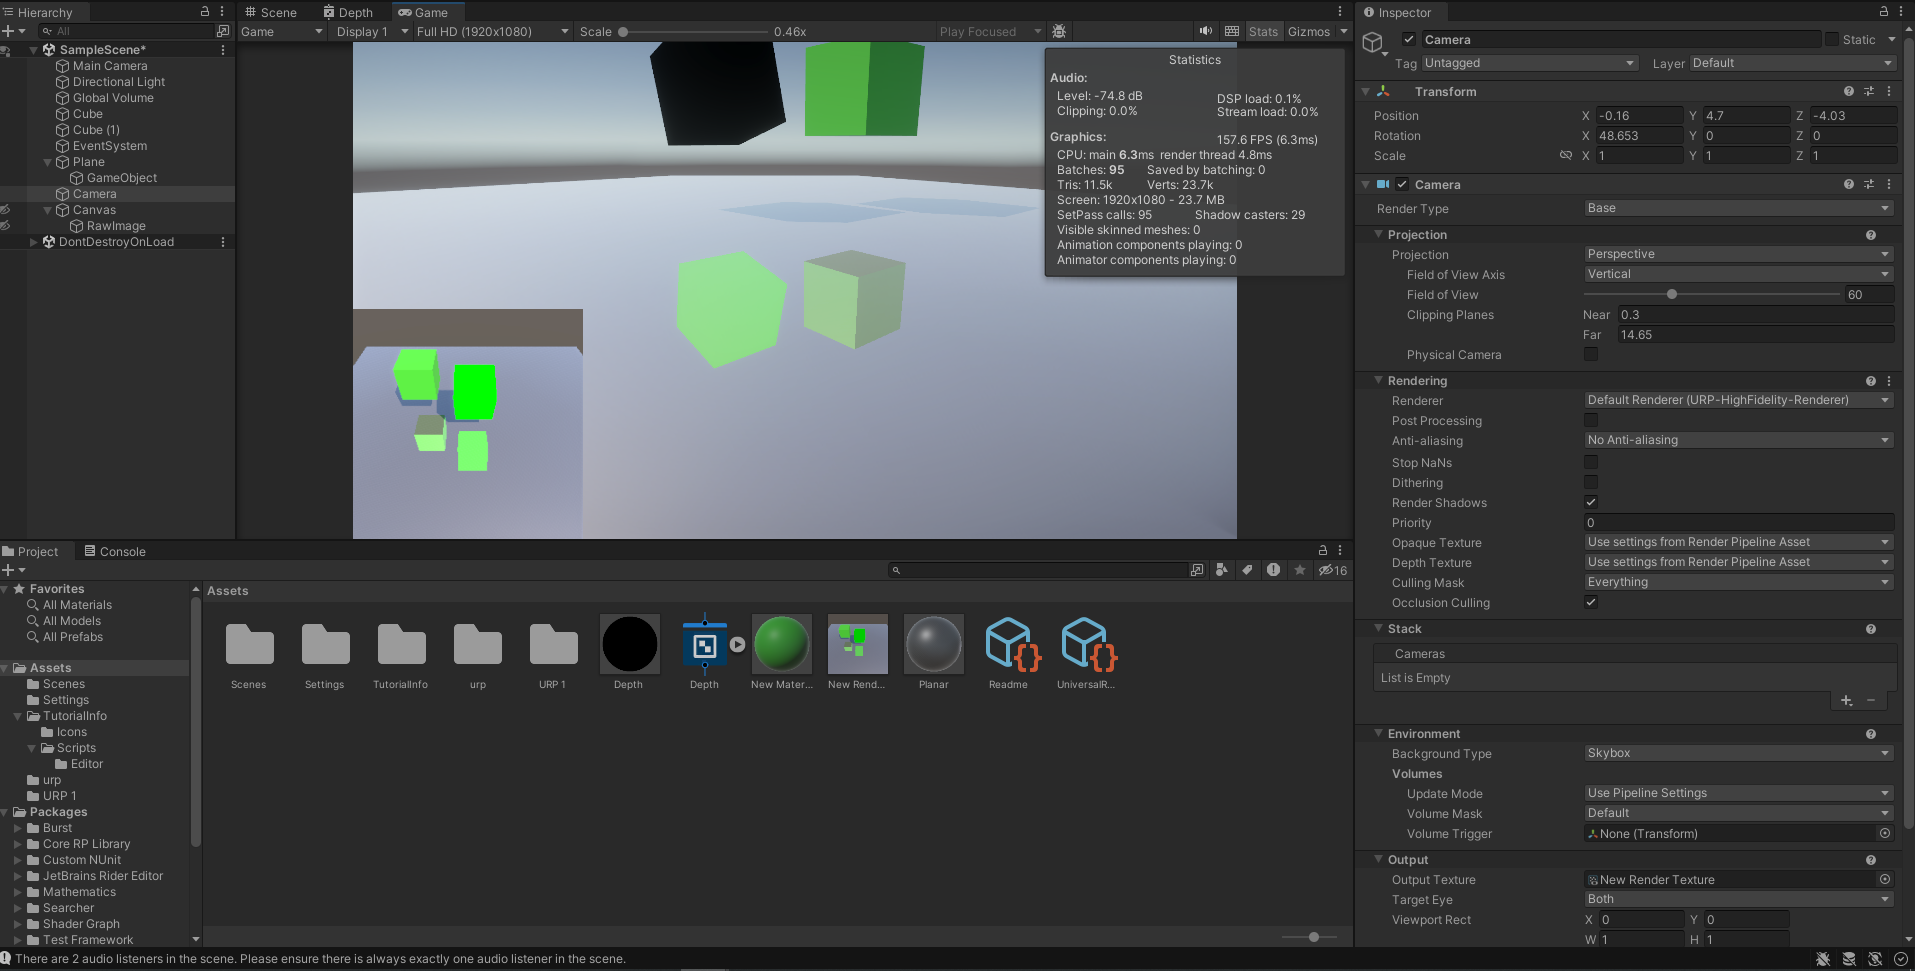Open the Depth render asset icon
The height and width of the screenshot is (971, 1915).
704,645
